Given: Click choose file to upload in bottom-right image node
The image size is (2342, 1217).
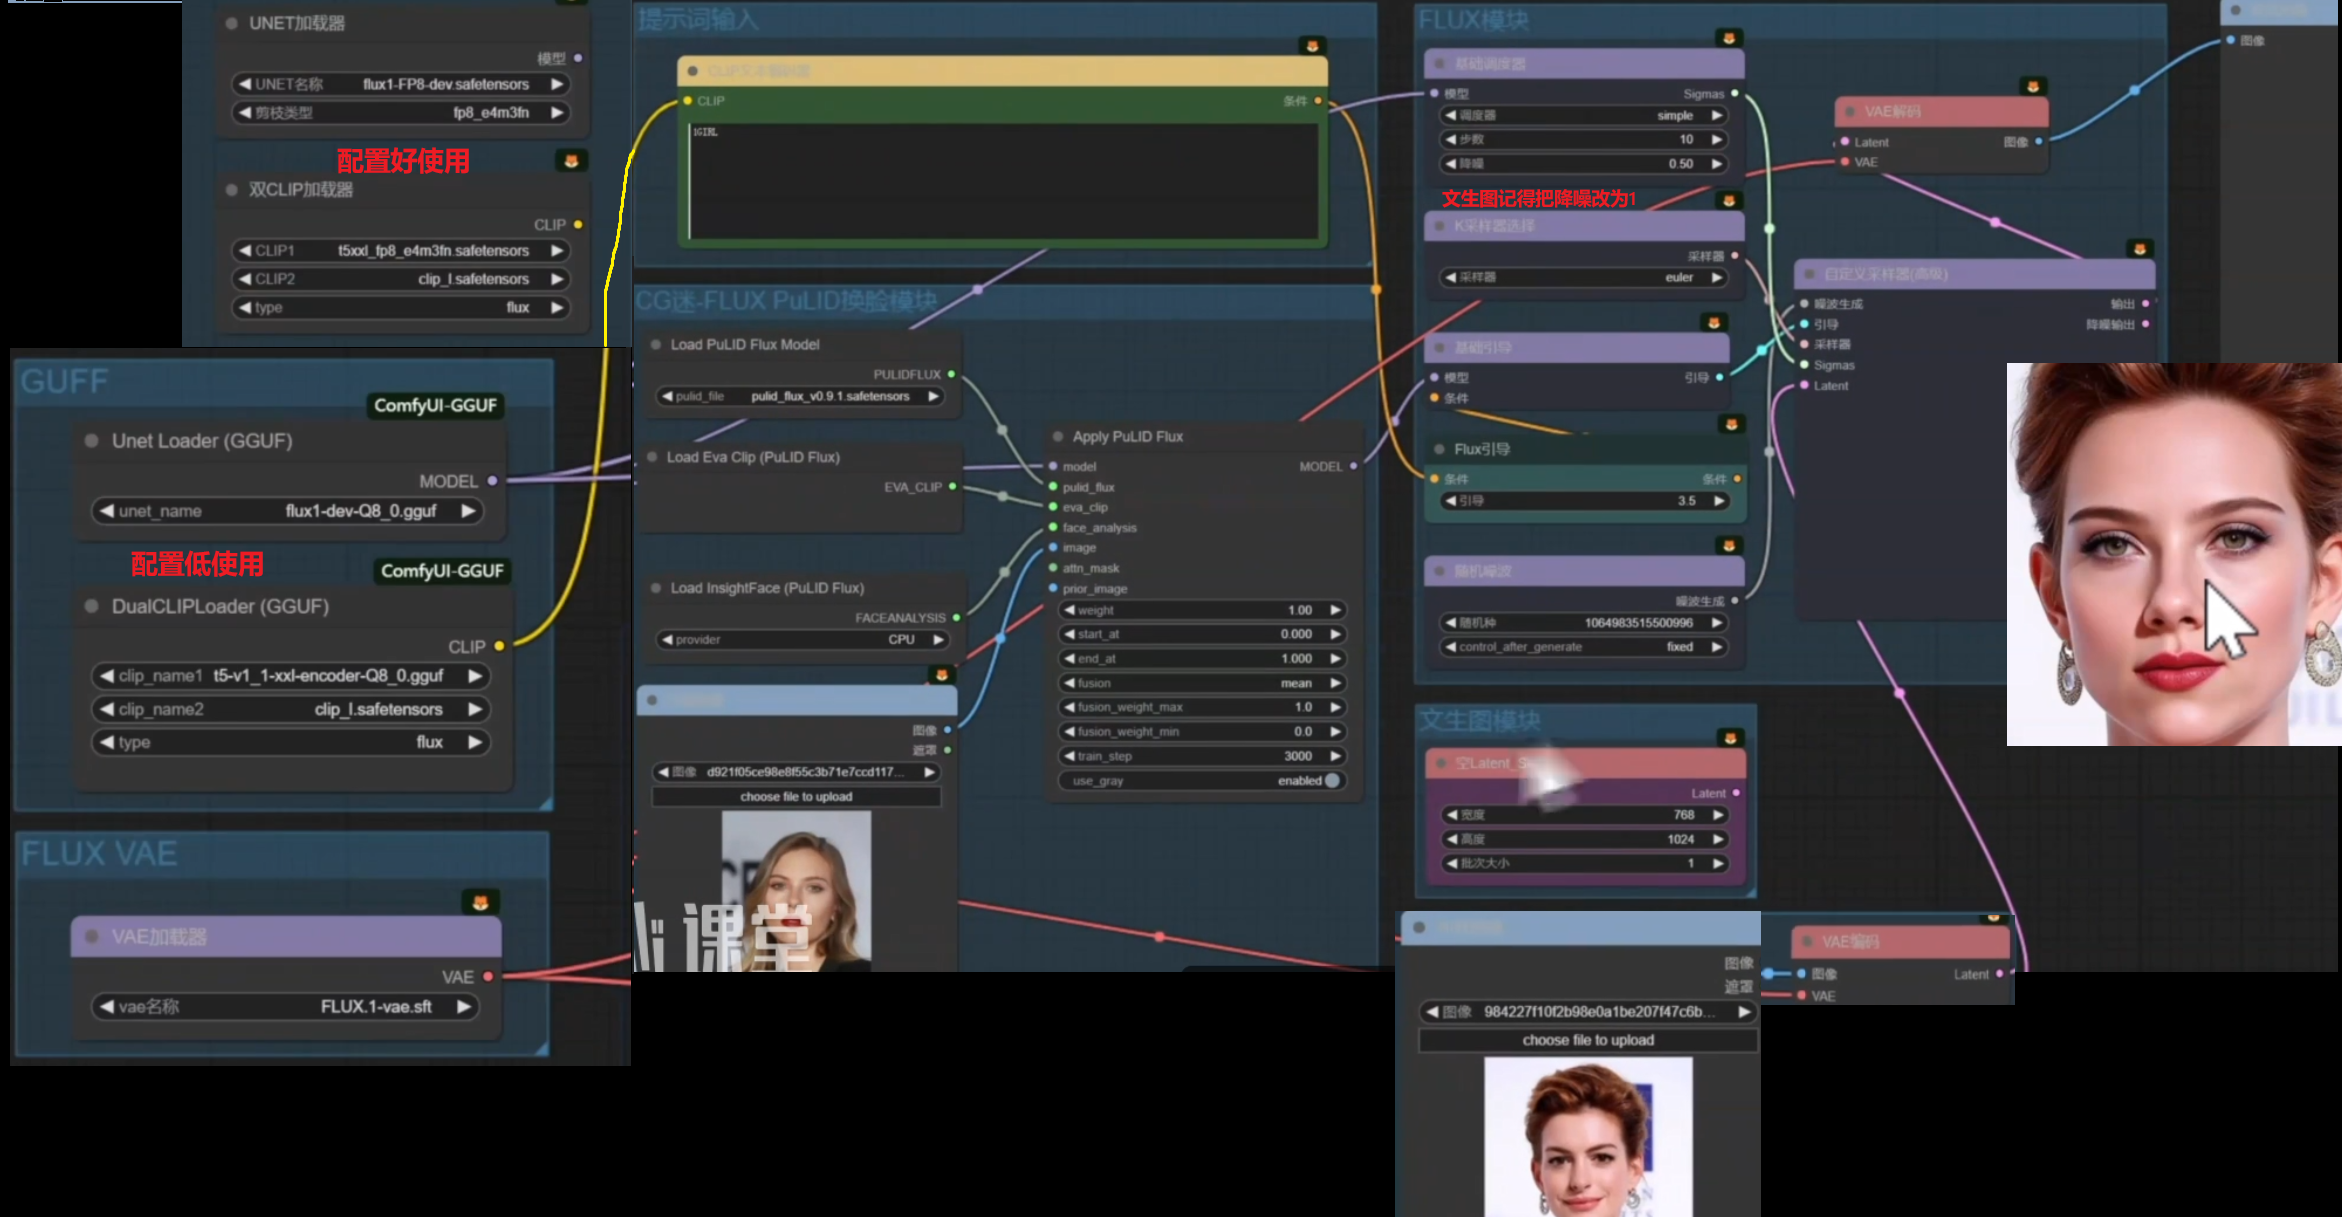Looking at the screenshot, I should pyautogui.click(x=1587, y=1040).
